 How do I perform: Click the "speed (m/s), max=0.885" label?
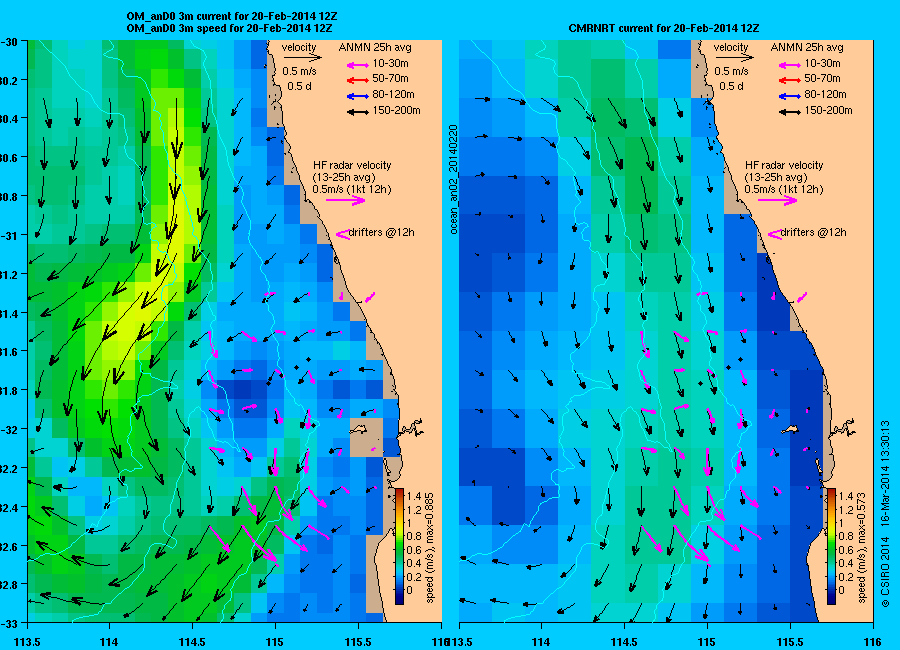pos(429,548)
